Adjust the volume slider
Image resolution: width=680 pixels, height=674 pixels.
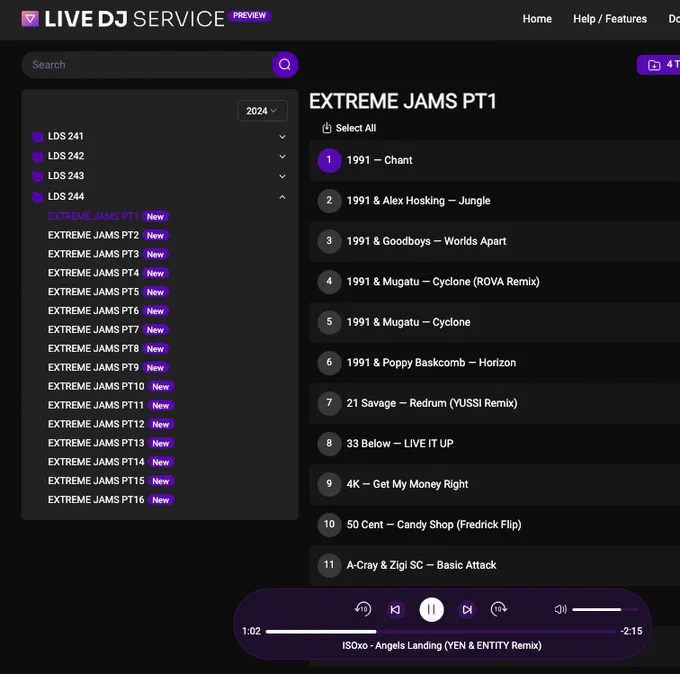(605, 609)
